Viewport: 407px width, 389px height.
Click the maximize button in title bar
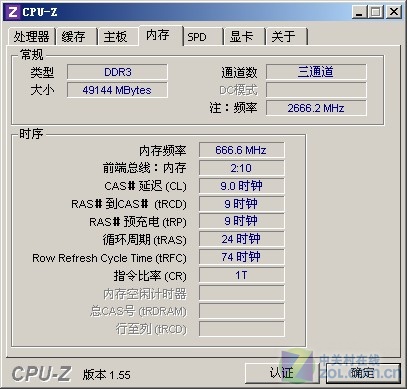tap(376, 12)
